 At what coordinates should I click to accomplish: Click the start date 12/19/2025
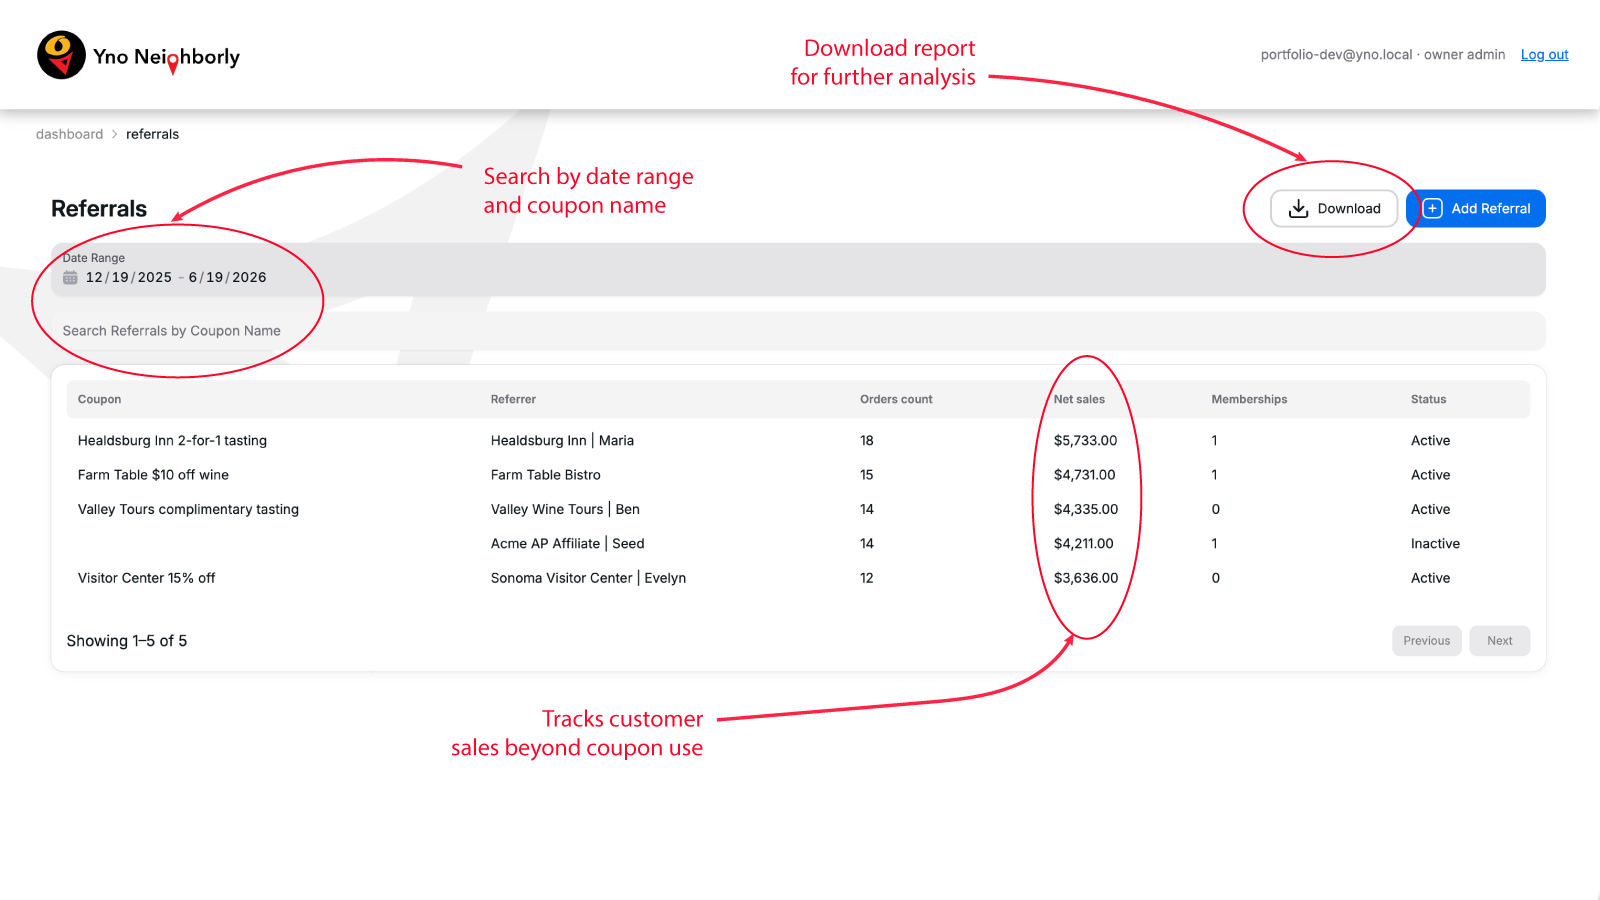[129, 277]
